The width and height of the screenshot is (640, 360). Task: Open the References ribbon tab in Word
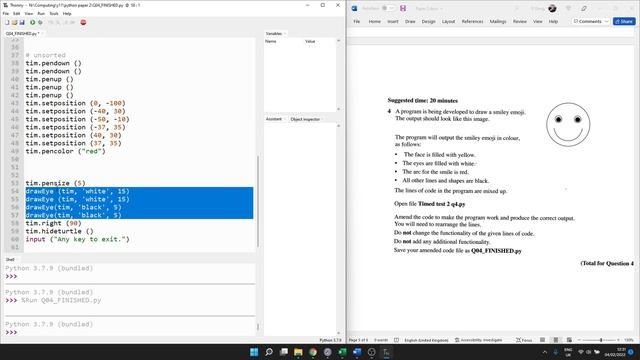coord(472,21)
